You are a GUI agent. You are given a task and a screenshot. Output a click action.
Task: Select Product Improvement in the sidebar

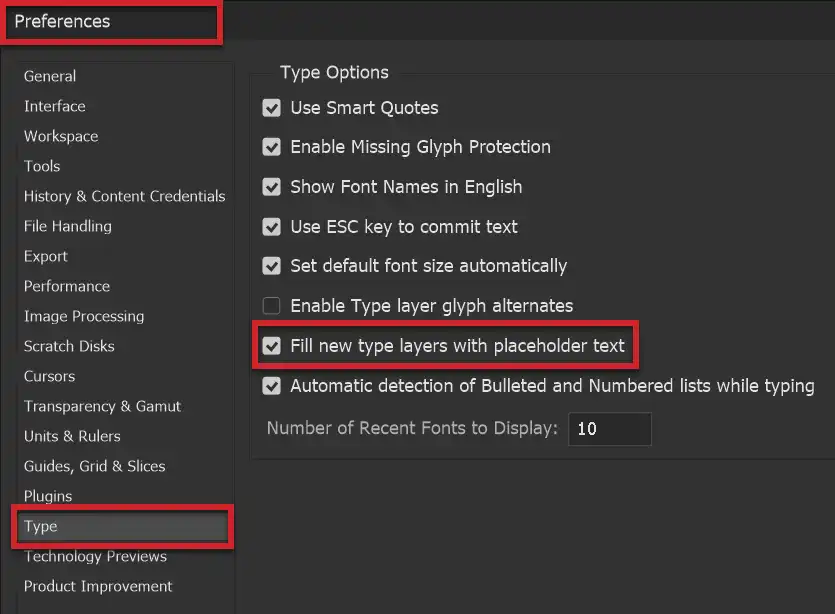[97, 586]
